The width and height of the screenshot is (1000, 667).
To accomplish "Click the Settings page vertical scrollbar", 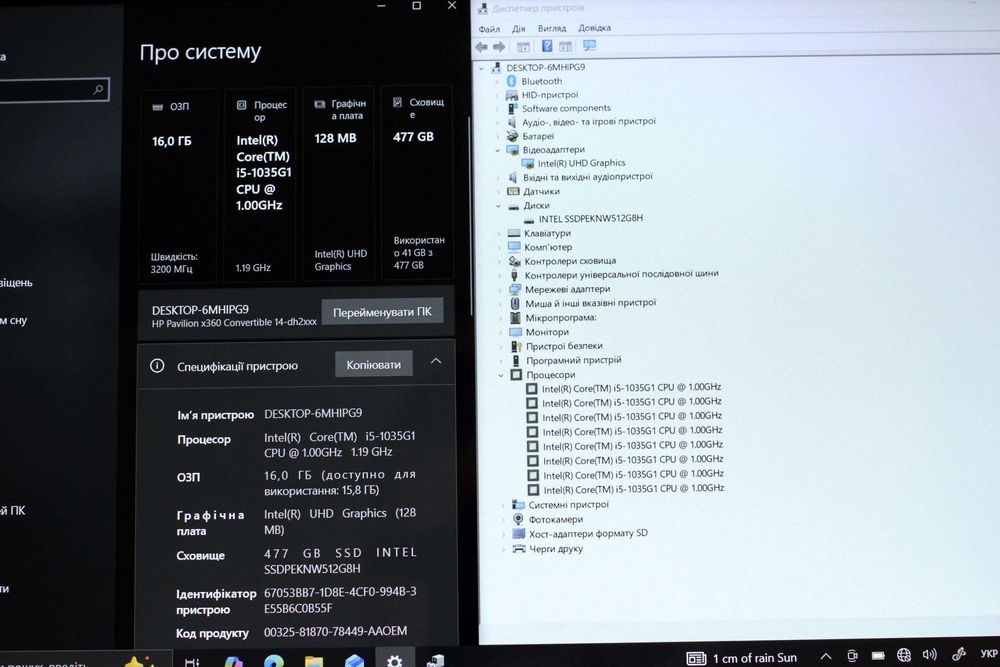I will [470, 217].
